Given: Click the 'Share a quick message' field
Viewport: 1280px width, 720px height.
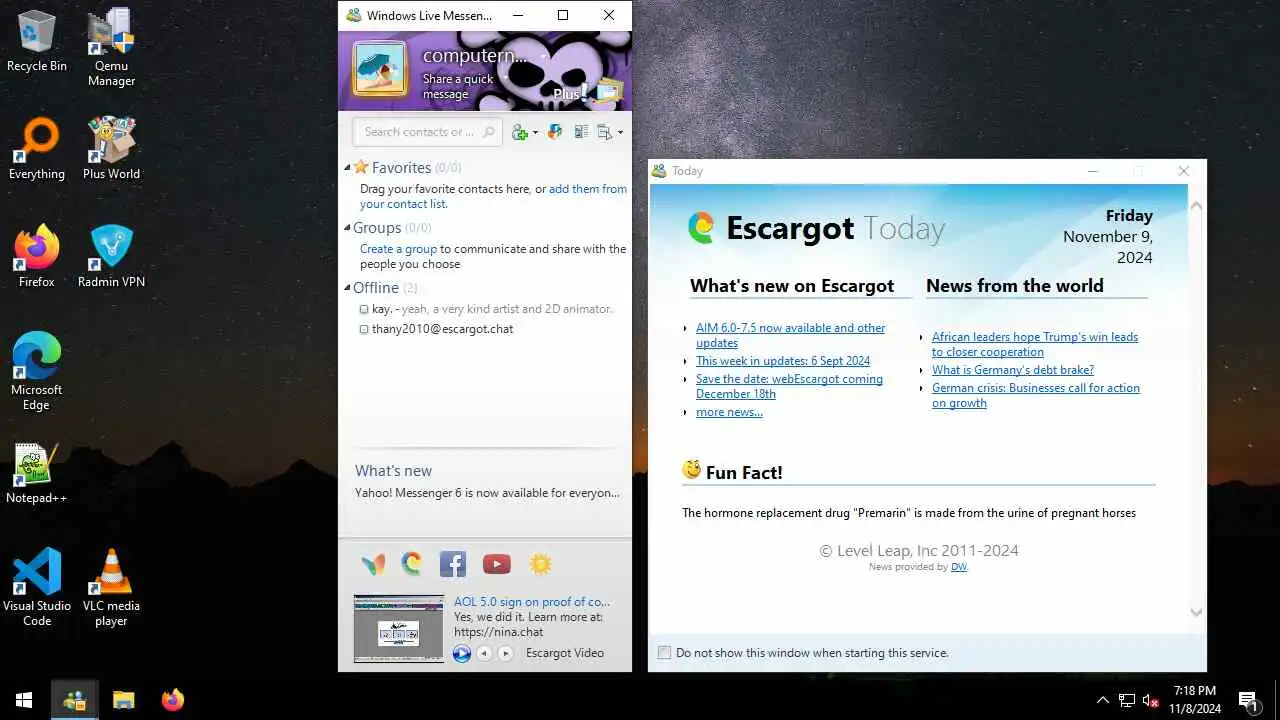Looking at the screenshot, I should (x=458, y=86).
